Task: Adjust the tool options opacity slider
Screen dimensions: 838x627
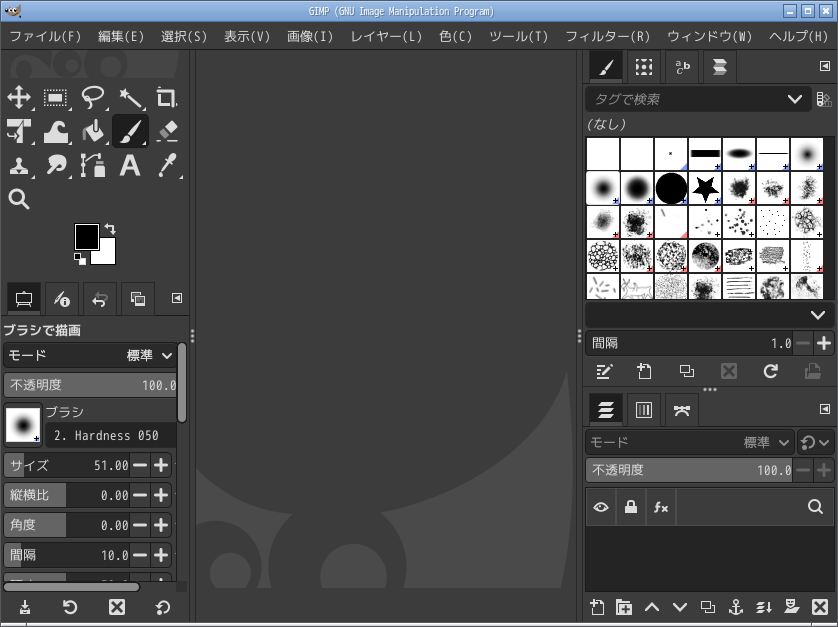Action: (90, 385)
